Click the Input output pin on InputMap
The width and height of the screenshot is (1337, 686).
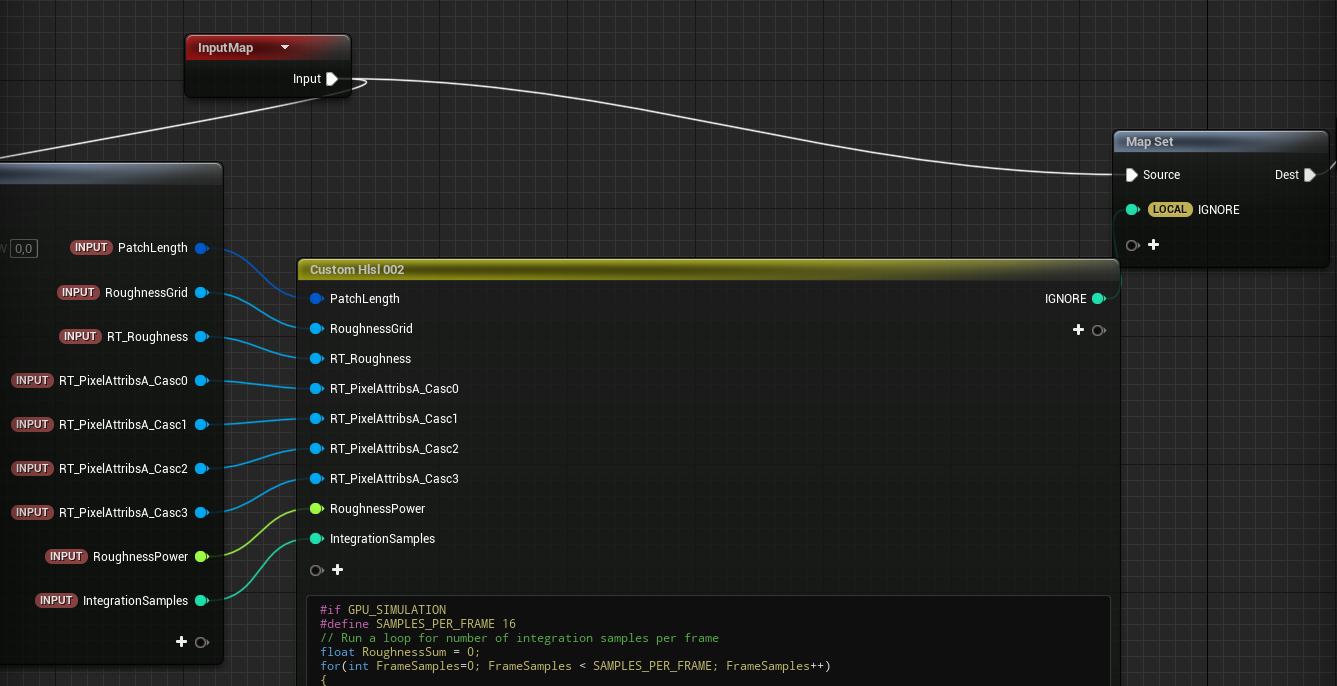pyautogui.click(x=332, y=79)
